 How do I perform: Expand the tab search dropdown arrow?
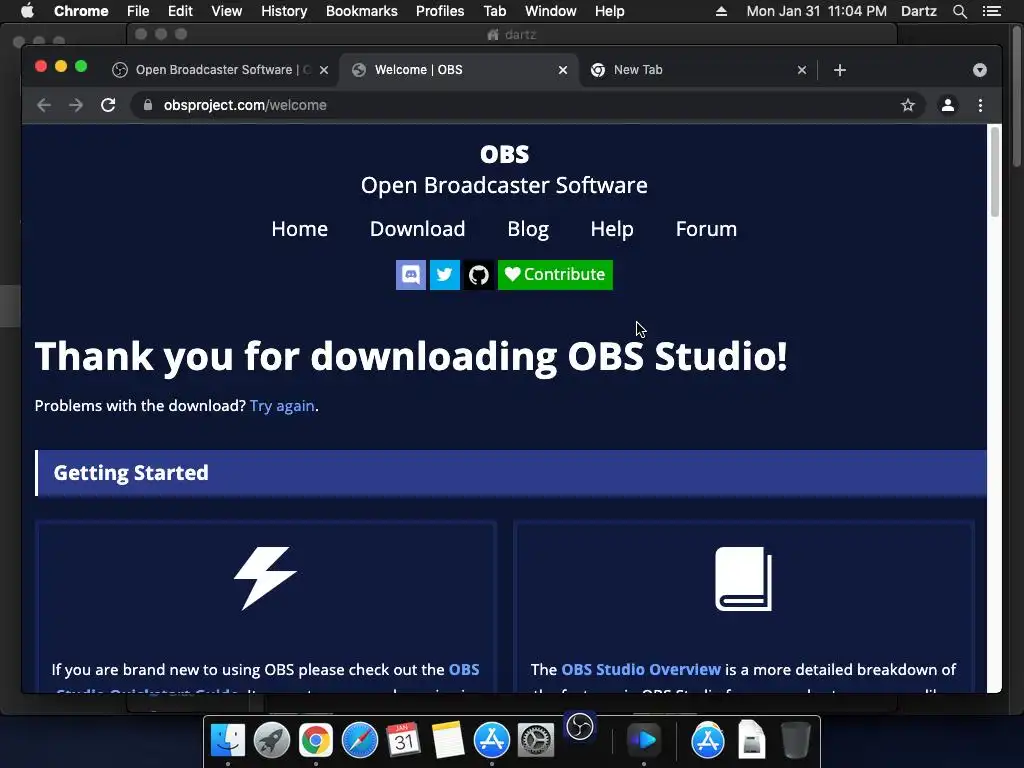[980, 70]
